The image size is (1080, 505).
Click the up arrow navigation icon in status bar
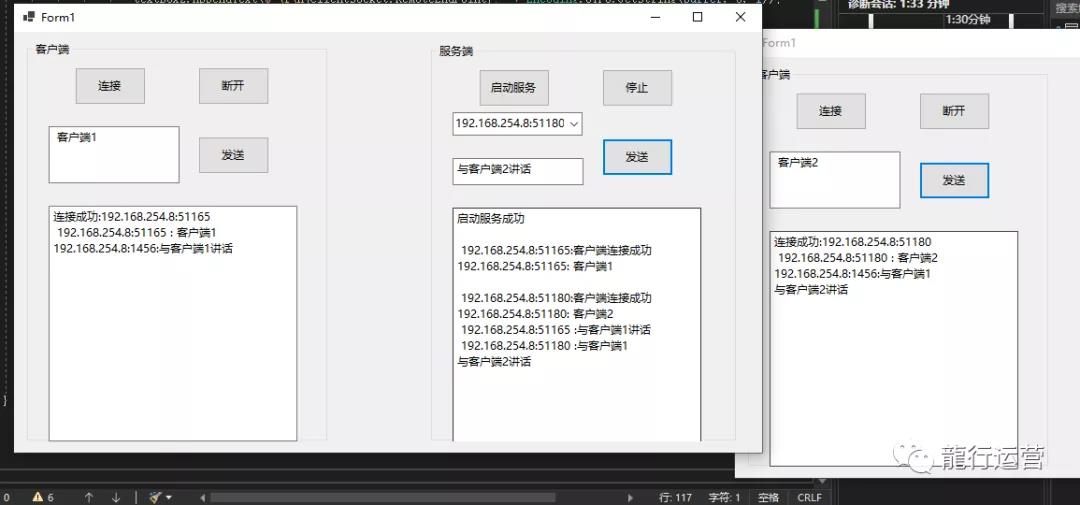pyautogui.click(x=88, y=497)
